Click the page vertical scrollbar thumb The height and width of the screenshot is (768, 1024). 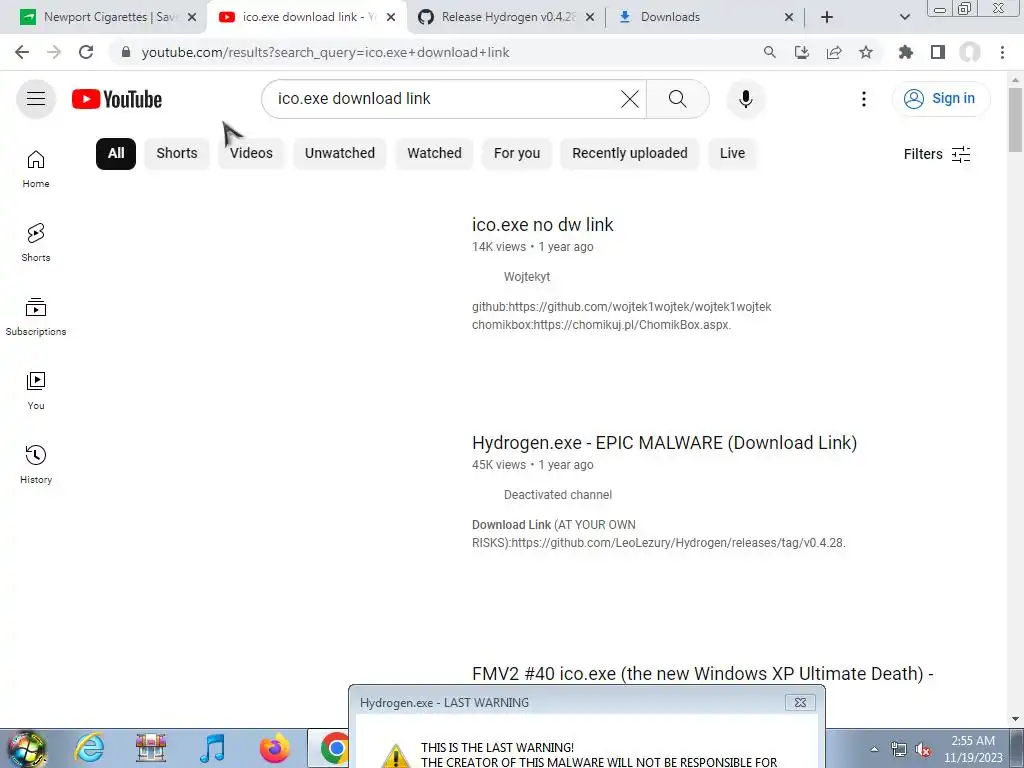pos(1015,119)
